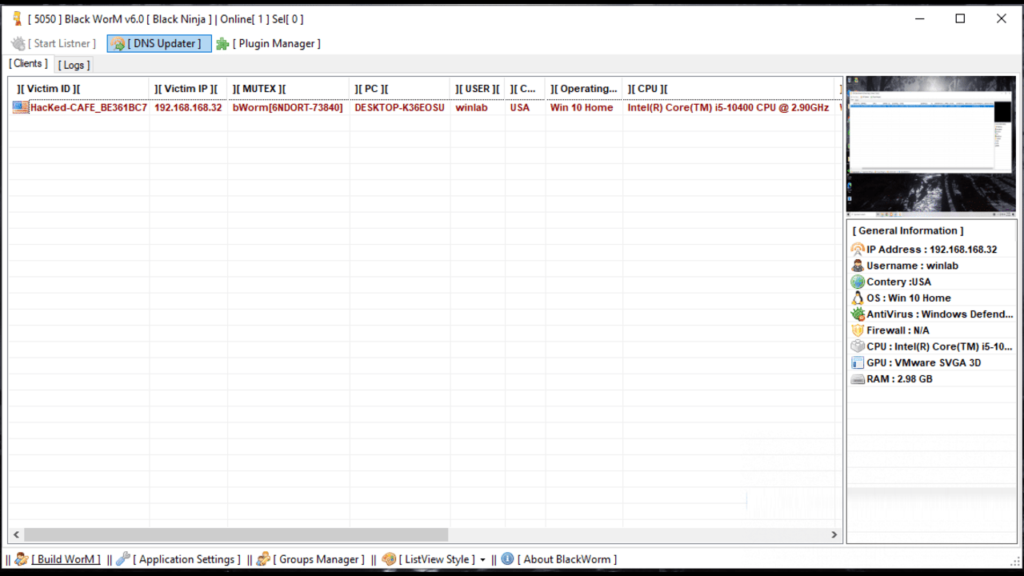Click the Username person icon
This screenshot has height=576, width=1024.
(857, 265)
